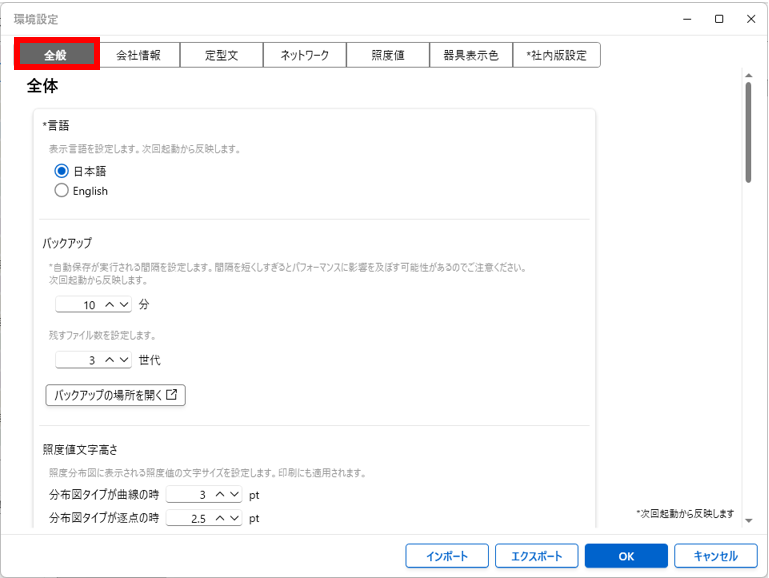The image size is (769, 578).
Task: Select the 日本語 language radio button
Action: click(62, 171)
